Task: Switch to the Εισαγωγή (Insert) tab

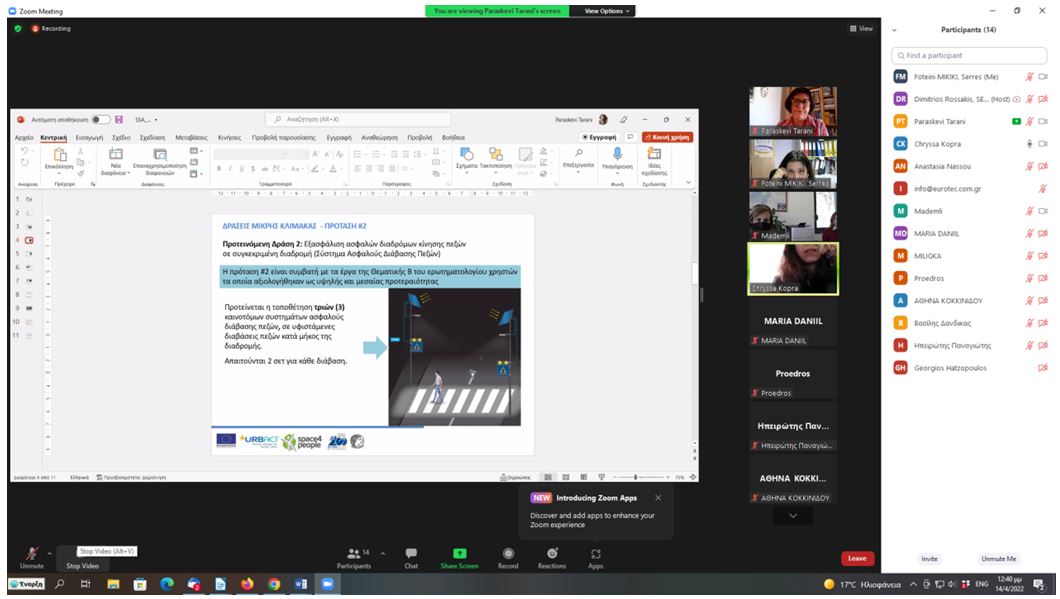Action: 89,137
